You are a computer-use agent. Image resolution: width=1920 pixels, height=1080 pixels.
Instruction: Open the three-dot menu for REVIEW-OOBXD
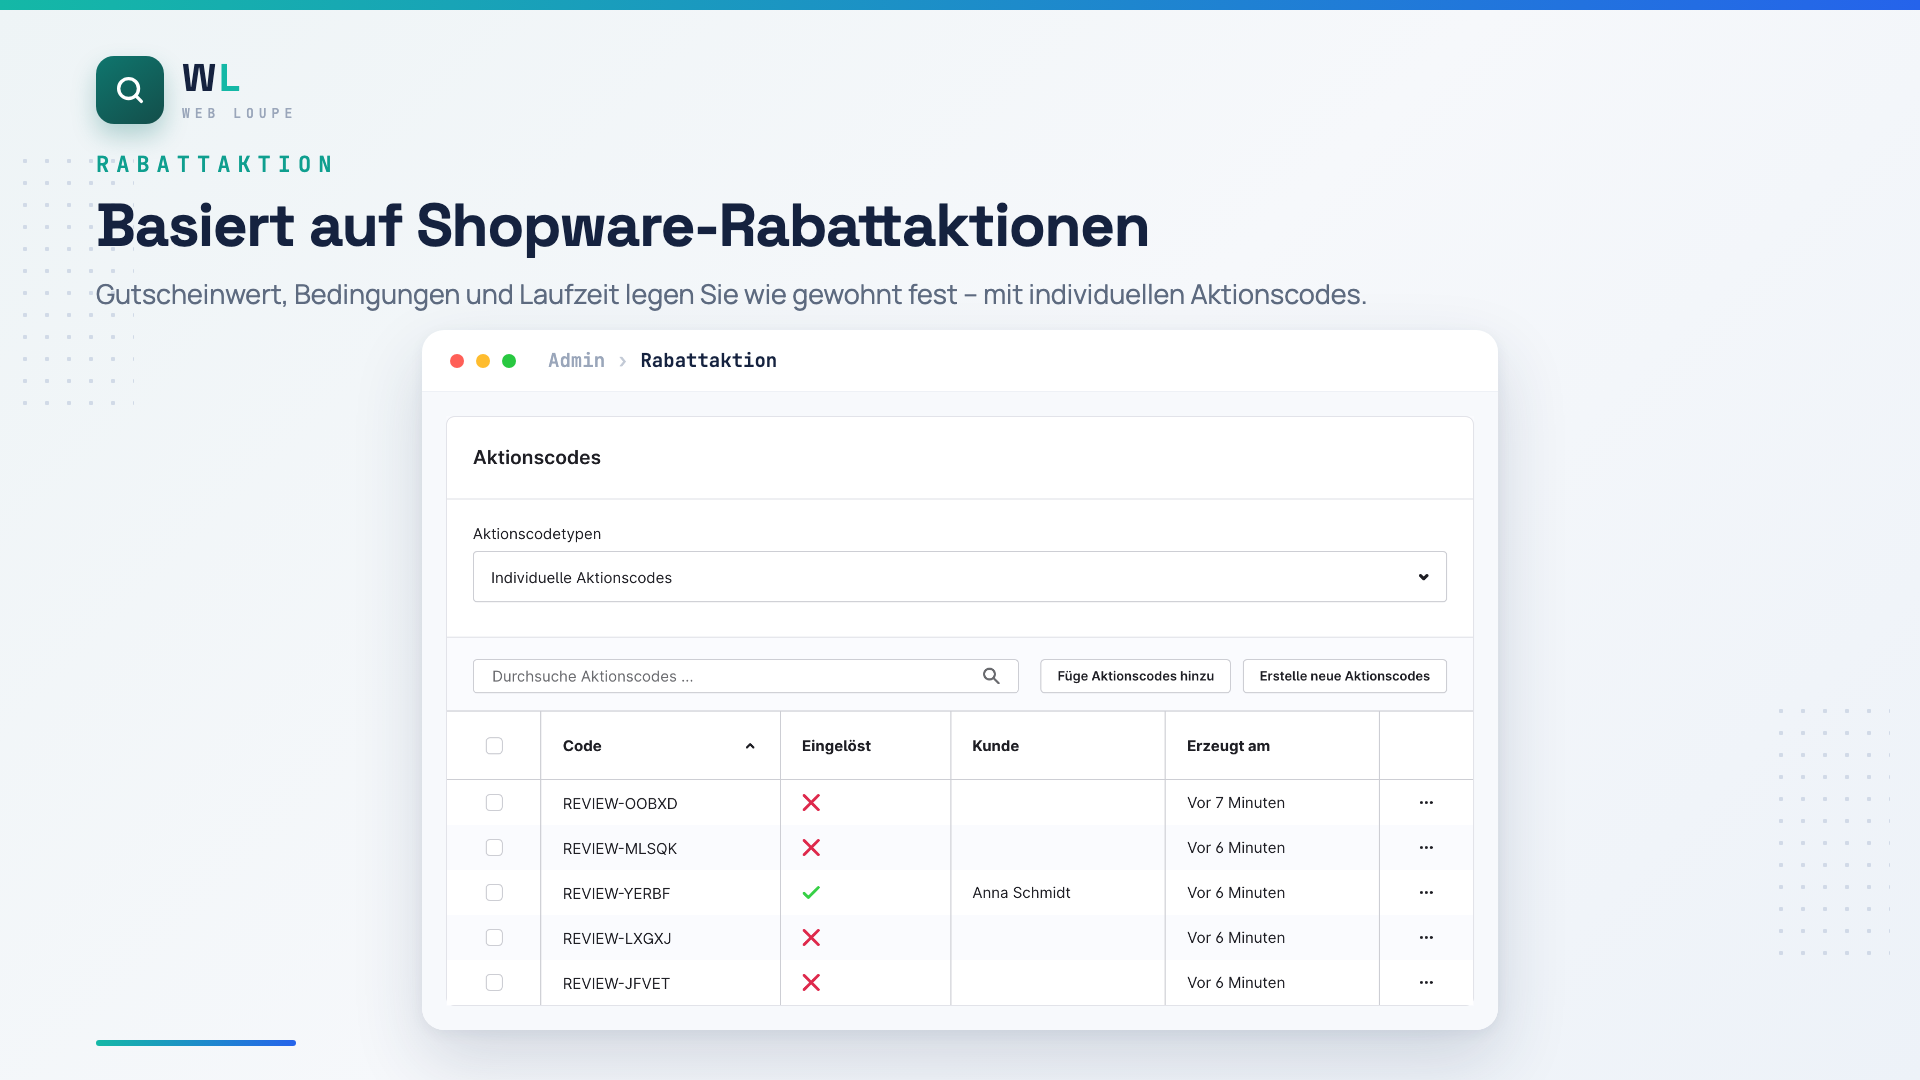click(x=1426, y=803)
